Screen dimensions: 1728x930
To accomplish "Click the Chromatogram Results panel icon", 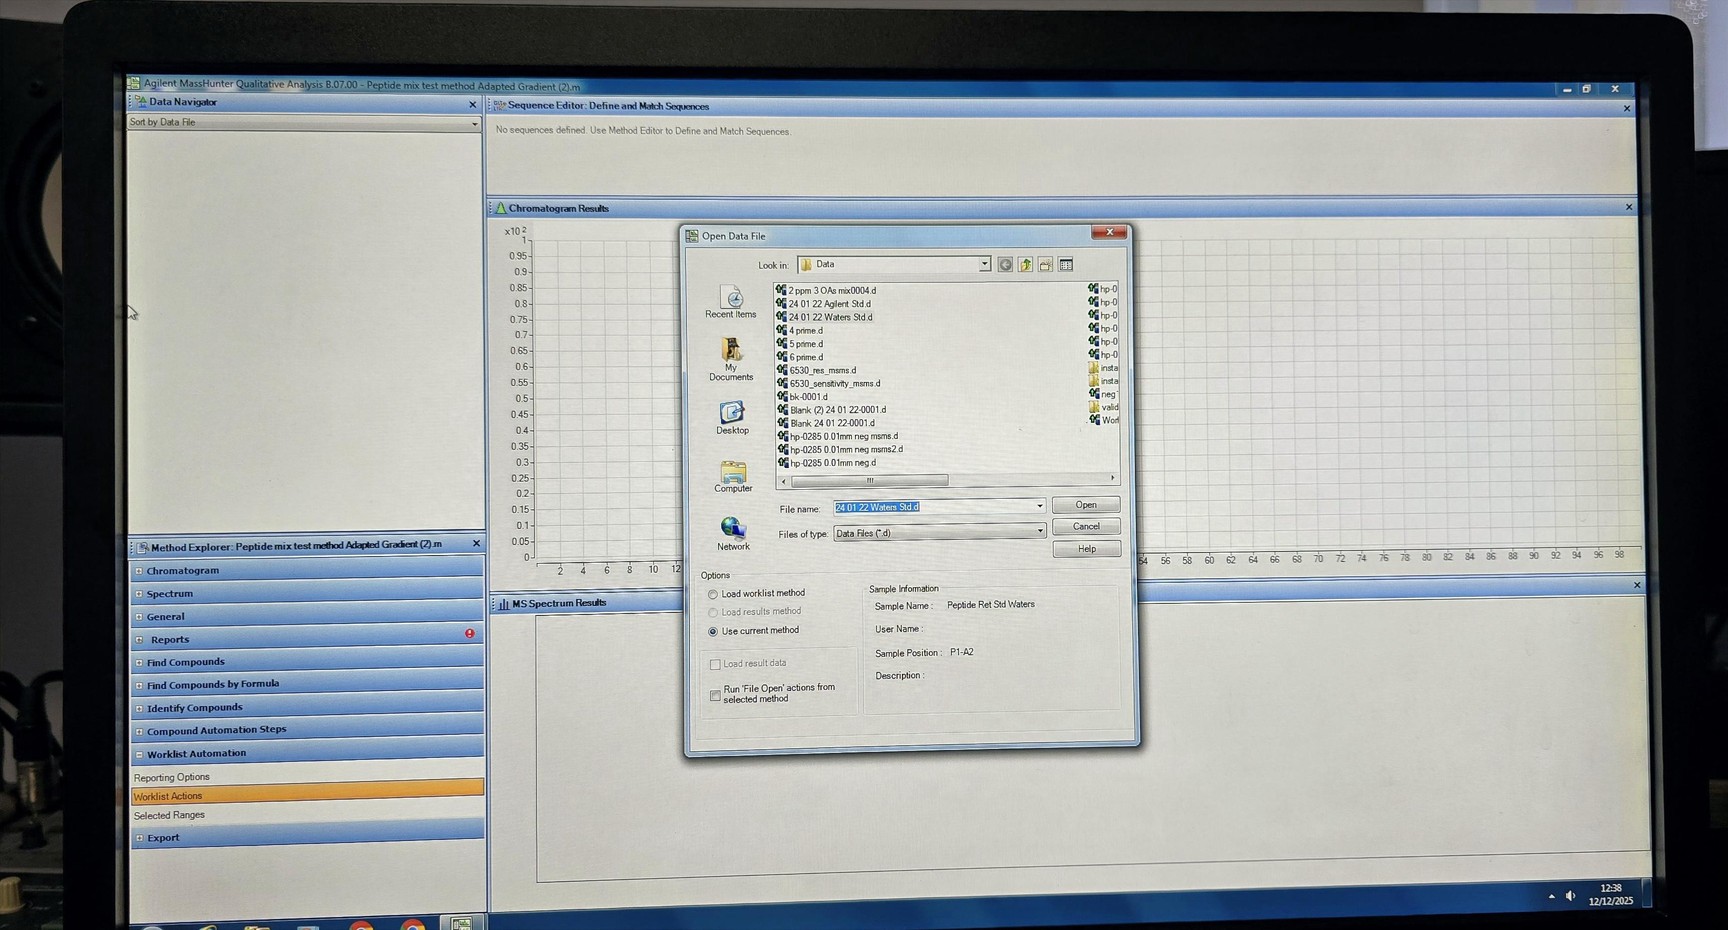I will coord(499,208).
